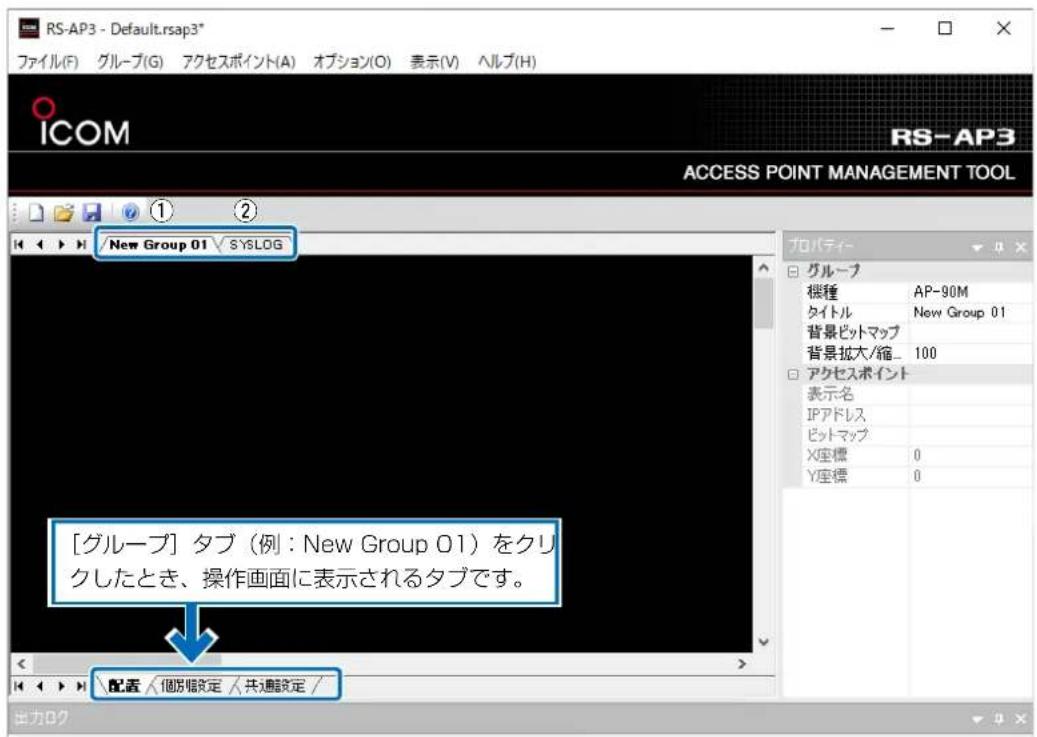
Task: Collapse the アクセスポイント property section
Action: coord(793,374)
